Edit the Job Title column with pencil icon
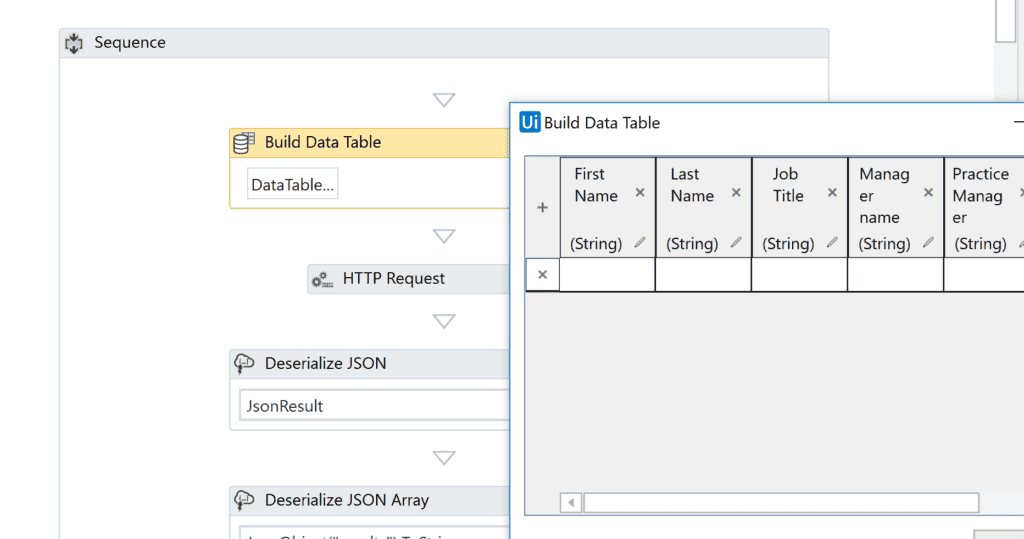Viewport: 1024px width, 539px height. click(832, 243)
